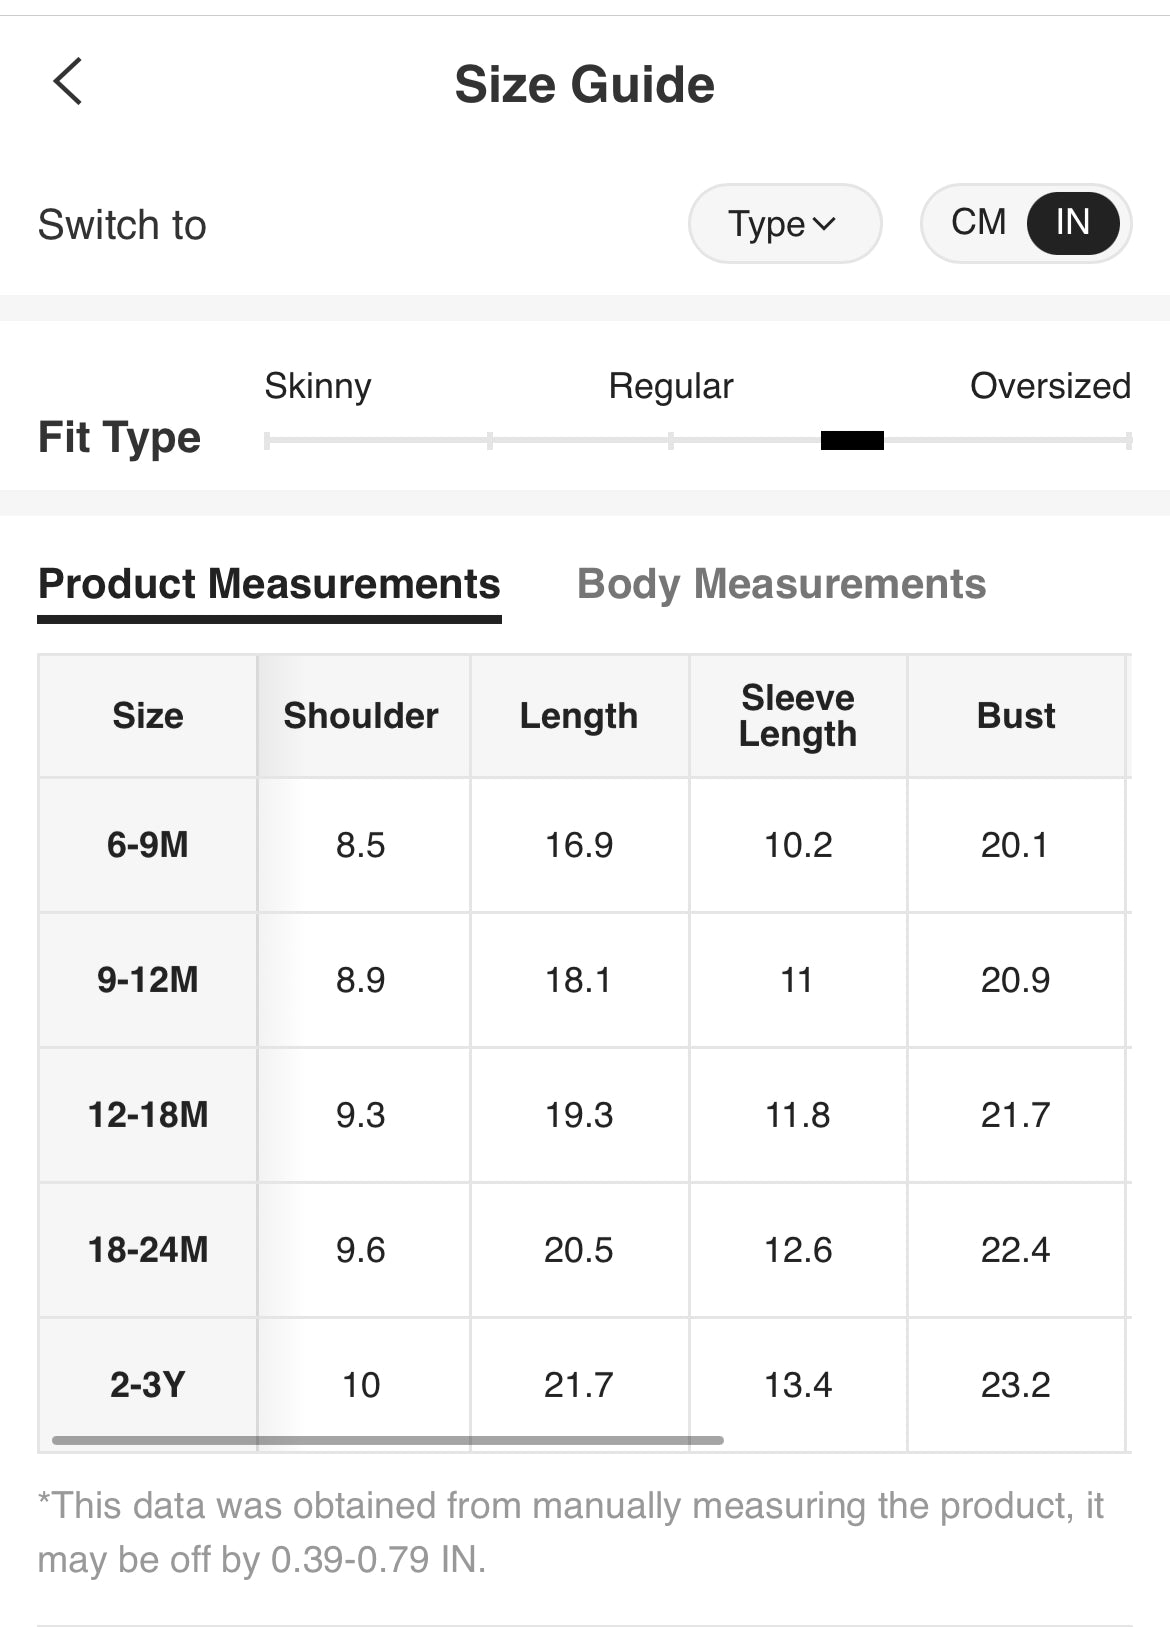
Task: Tap the back arrow icon
Action: pyautogui.click(x=68, y=82)
